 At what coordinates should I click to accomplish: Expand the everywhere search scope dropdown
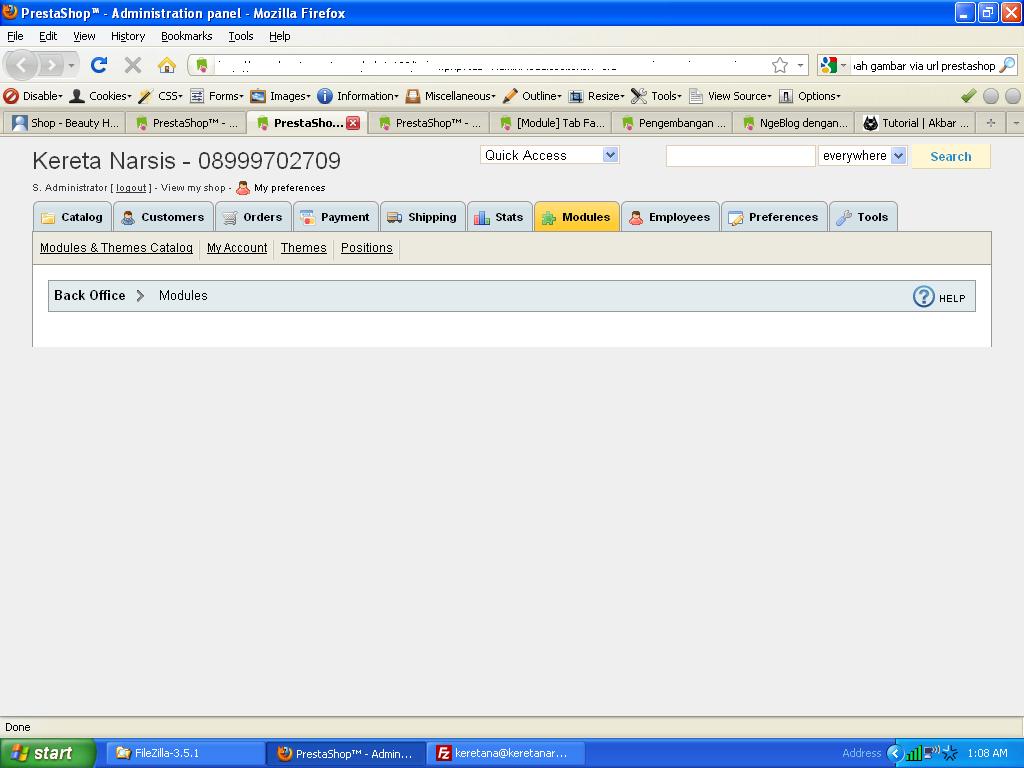pos(899,155)
